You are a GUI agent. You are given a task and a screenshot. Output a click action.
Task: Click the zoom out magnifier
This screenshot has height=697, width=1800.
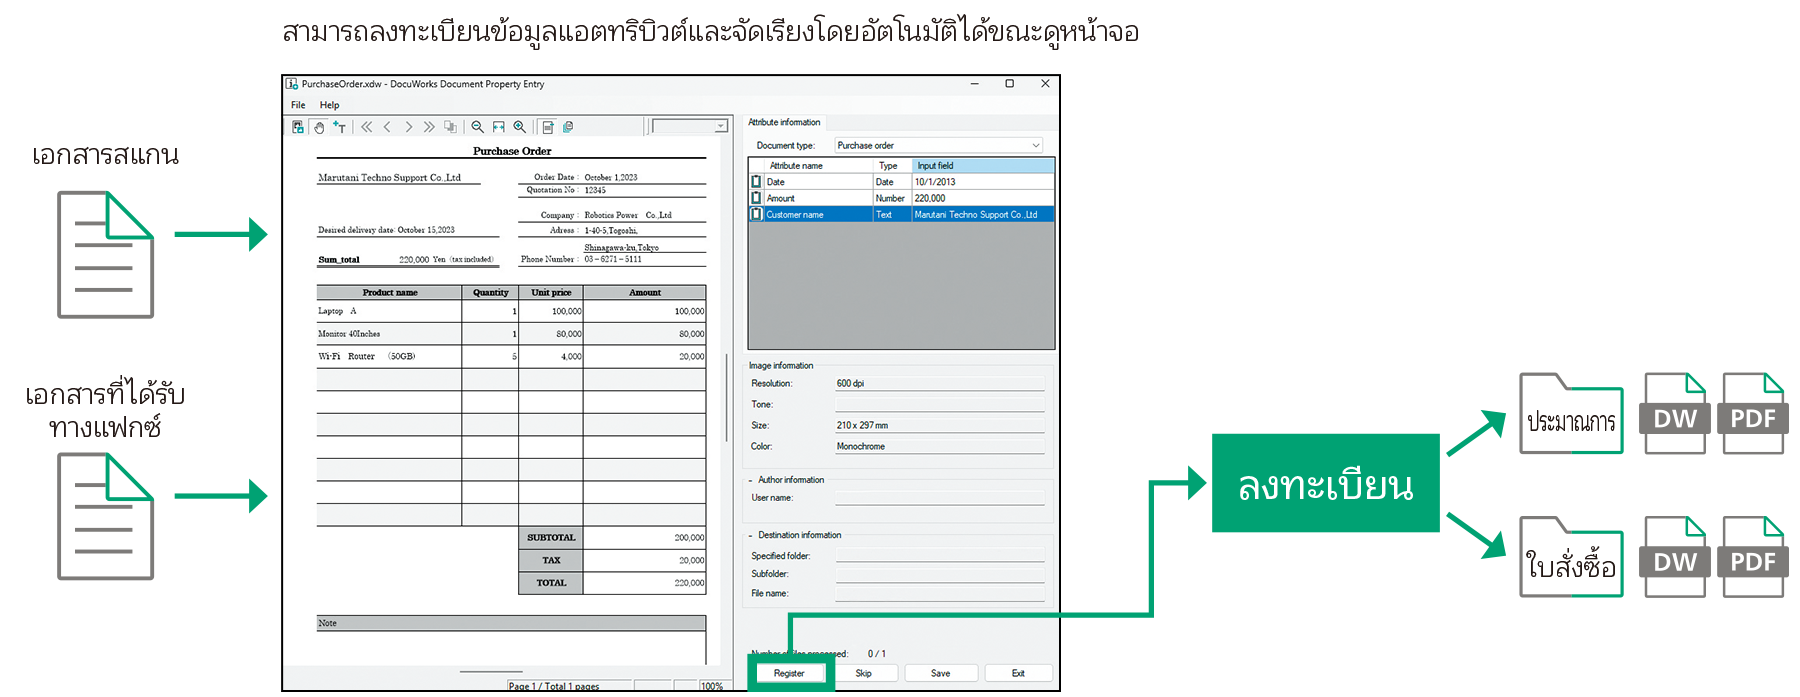point(477,127)
